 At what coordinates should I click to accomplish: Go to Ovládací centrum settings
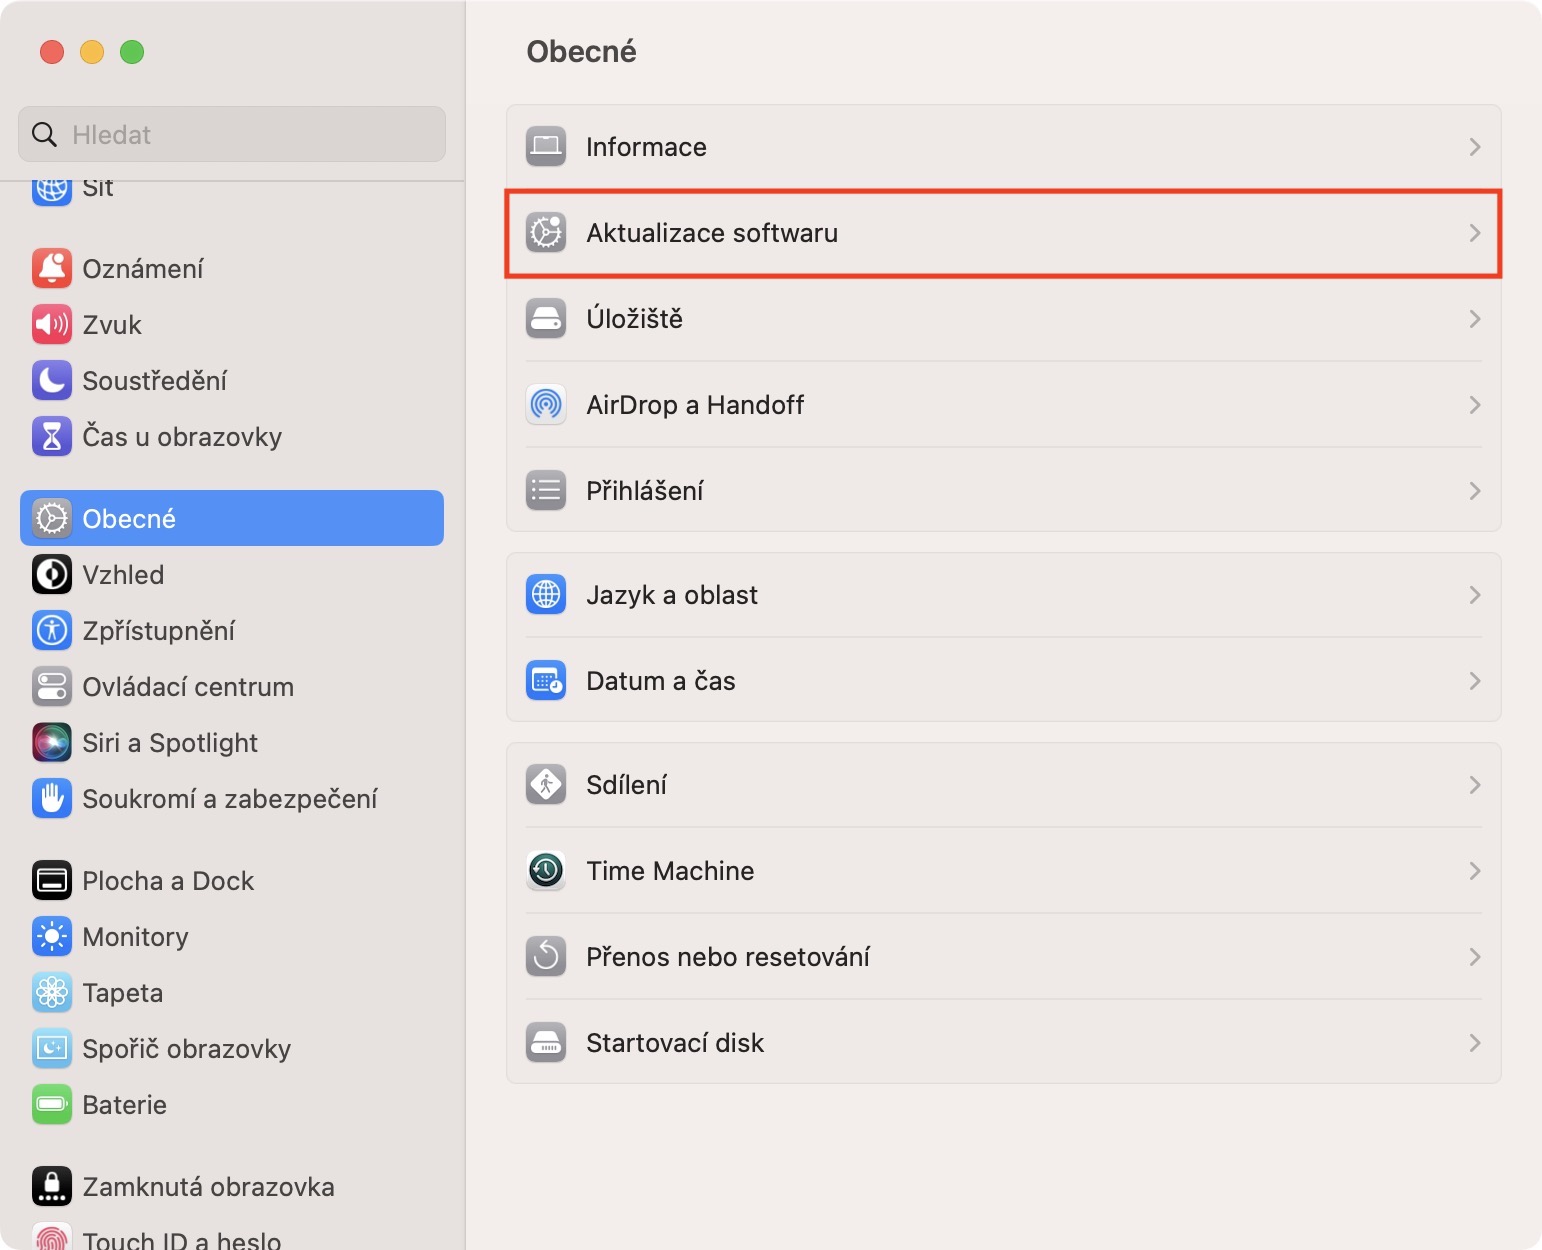pyautogui.click(x=188, y=687)
